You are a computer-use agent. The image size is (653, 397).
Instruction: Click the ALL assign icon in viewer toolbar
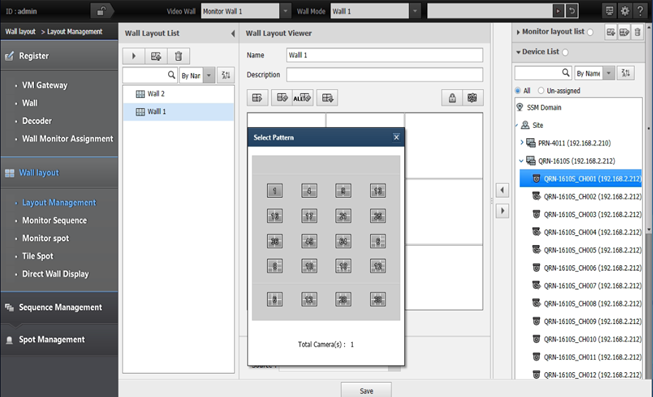click(x=303, y=98)
